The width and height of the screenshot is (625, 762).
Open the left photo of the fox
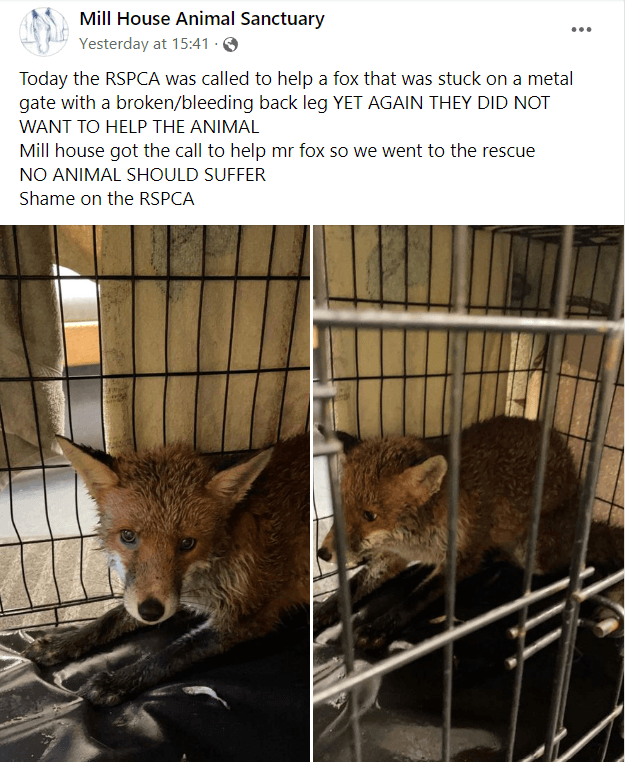pyautogui.click(x=155, y=493)
